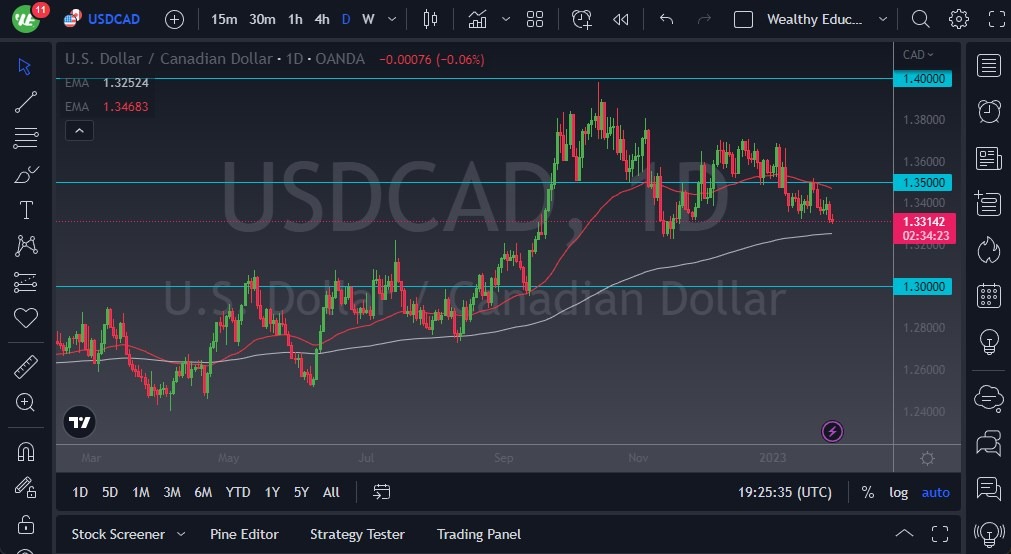Activate the zoom in tool
The width and height of the screenshot is (1011, 554).
(25, 402)
